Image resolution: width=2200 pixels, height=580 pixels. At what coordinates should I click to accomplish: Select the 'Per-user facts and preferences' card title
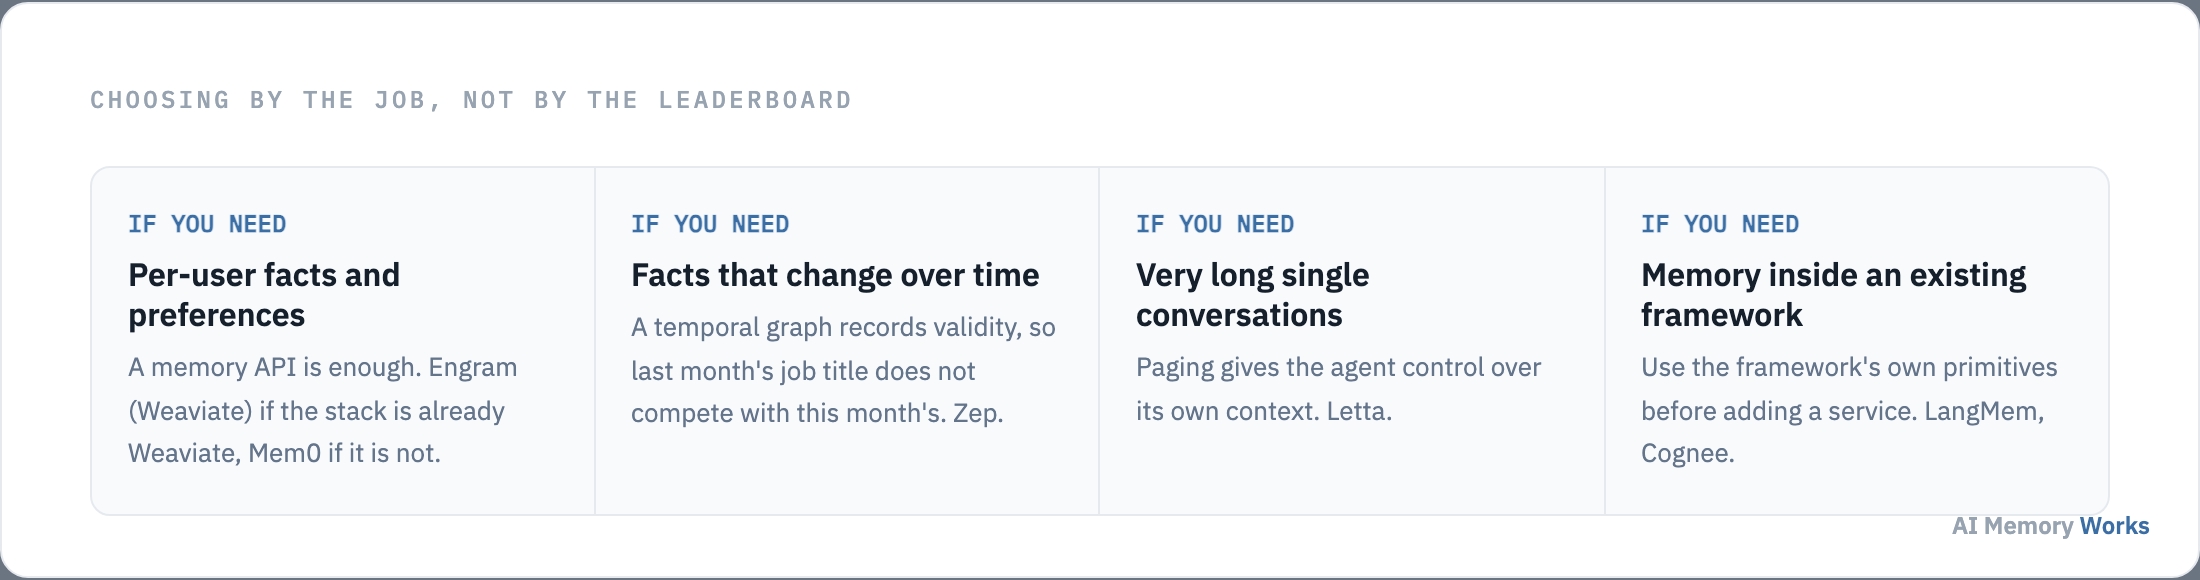point(264,295)
